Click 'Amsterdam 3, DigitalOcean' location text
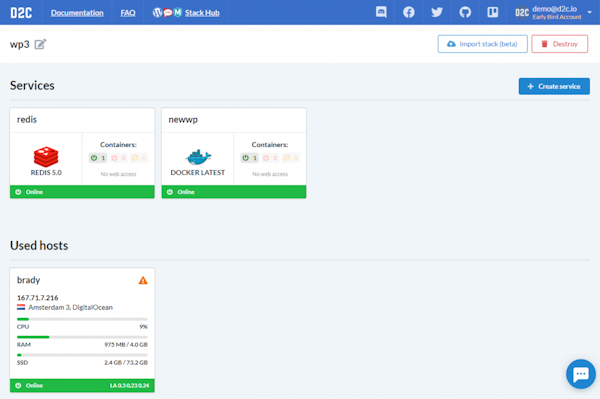The height and width of the screenshot is (399, 600). pos(70,307)
